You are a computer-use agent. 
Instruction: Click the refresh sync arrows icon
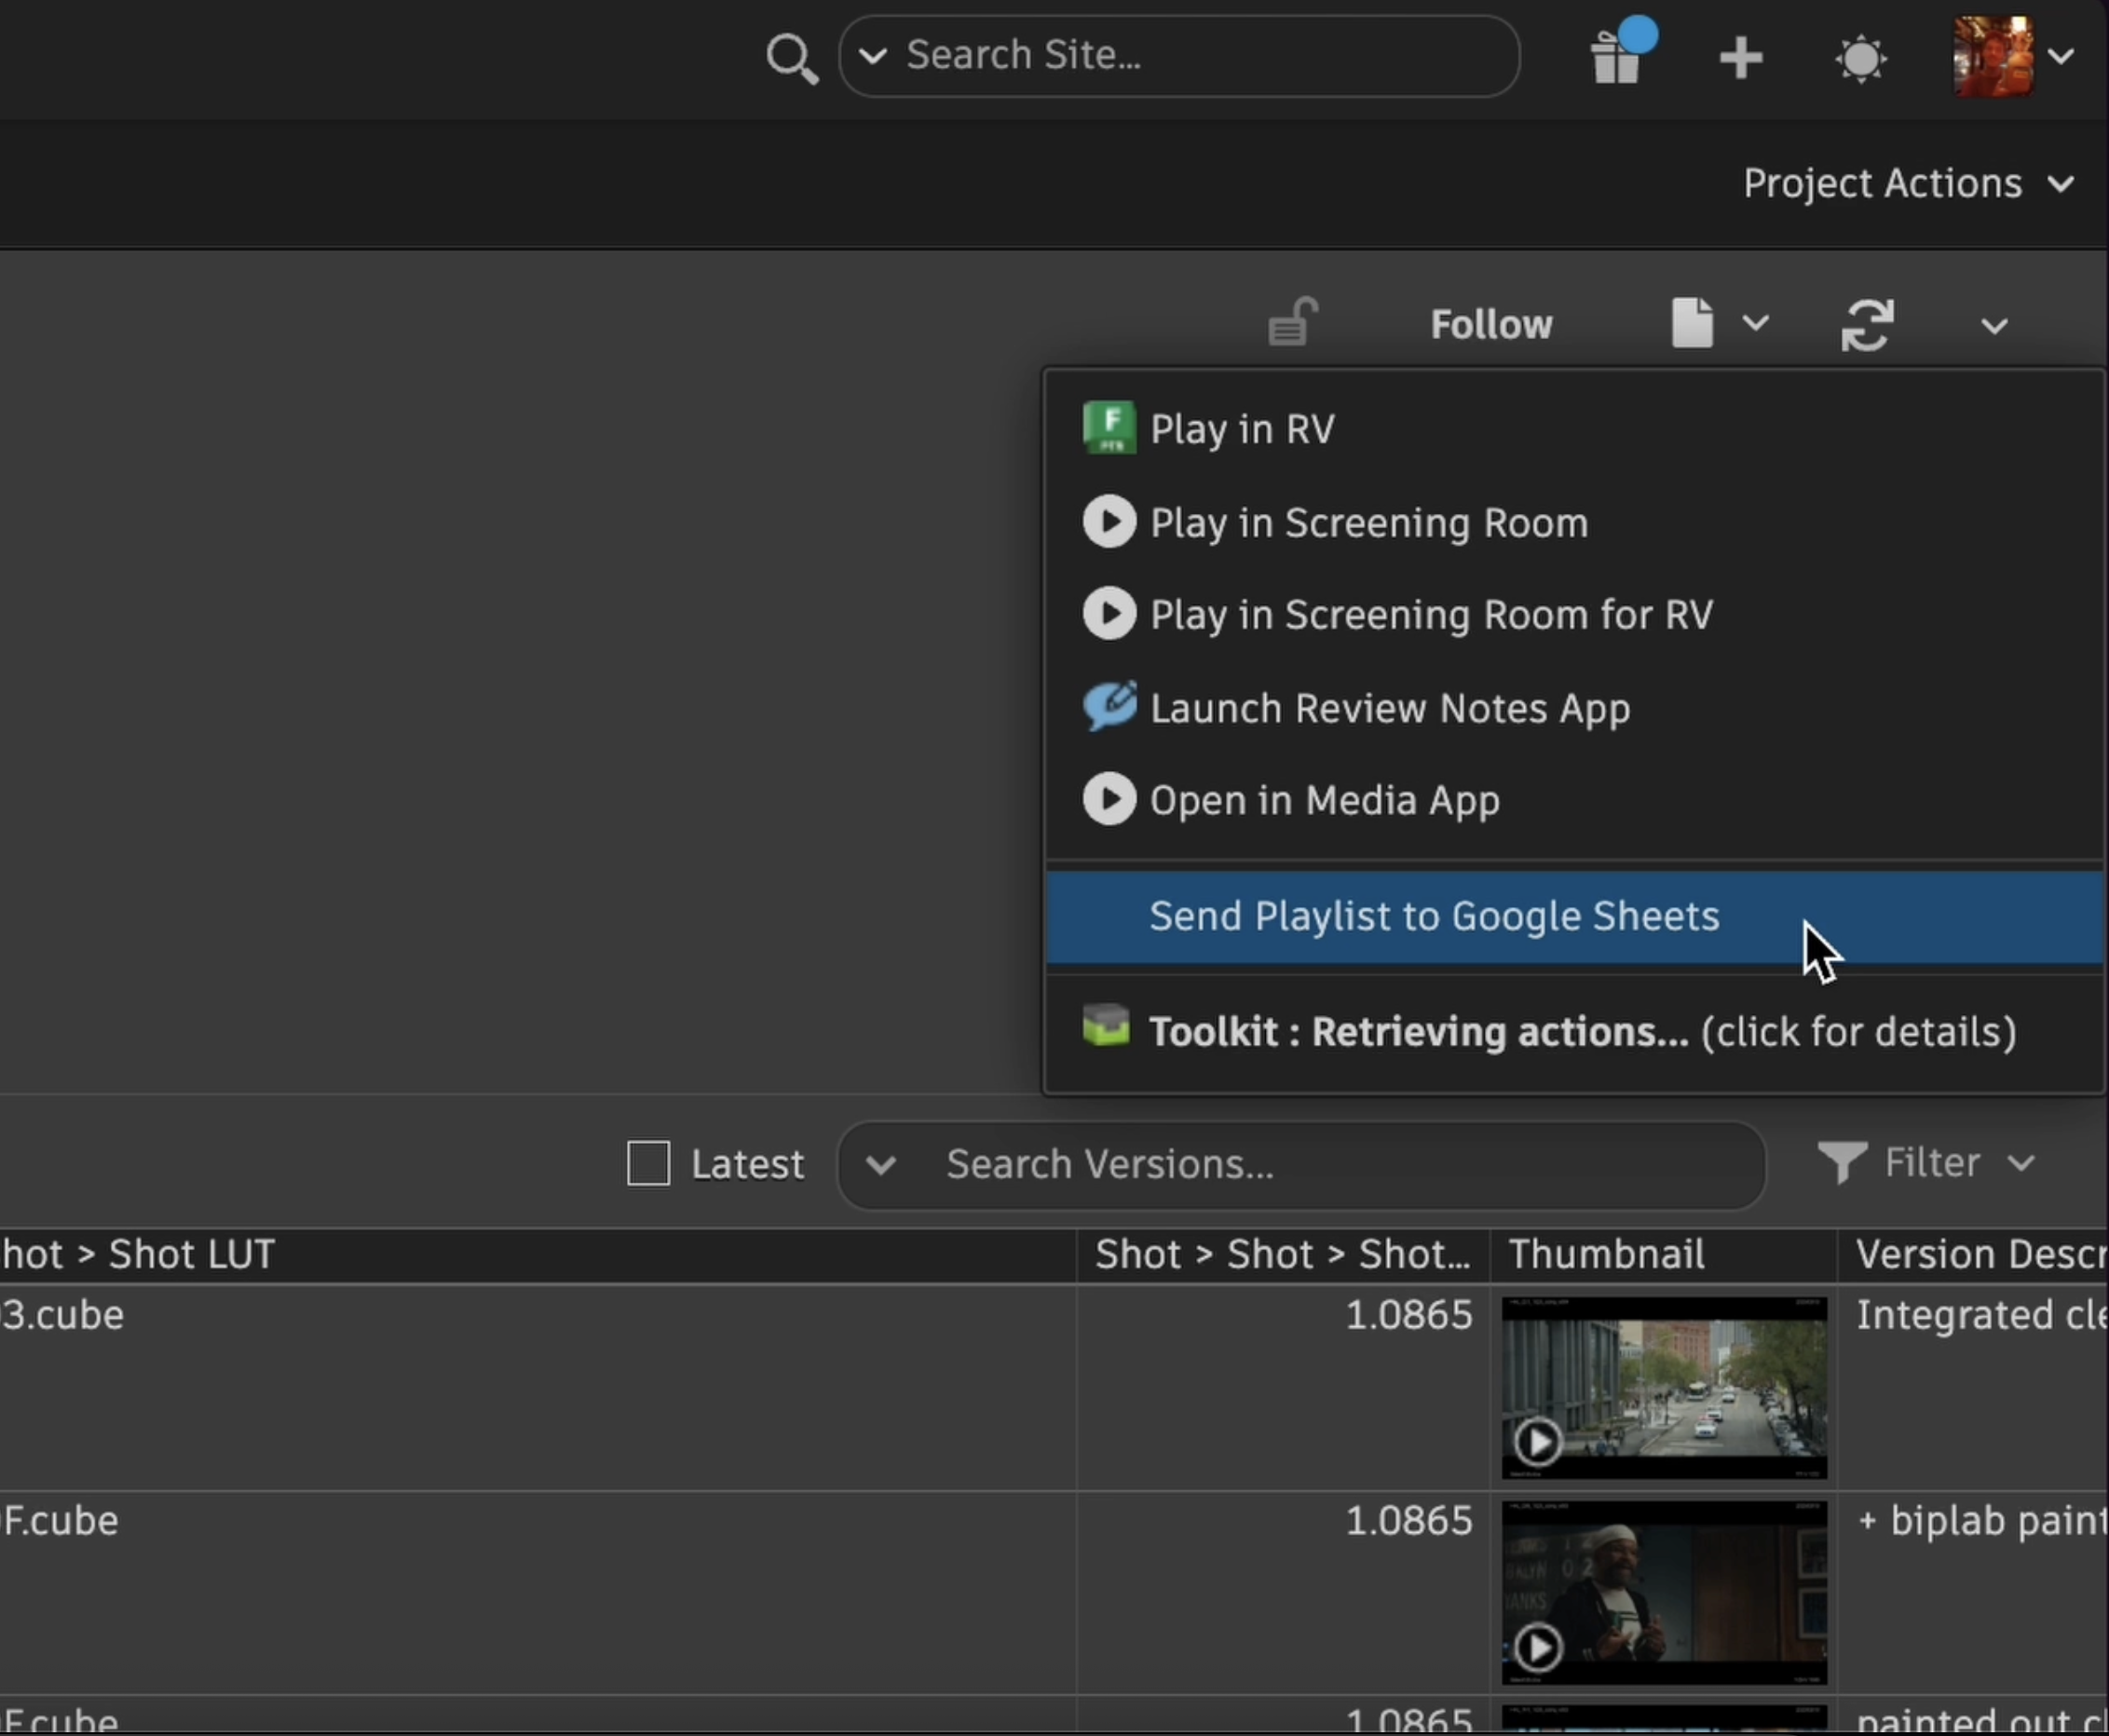(x=1867, y=325)
